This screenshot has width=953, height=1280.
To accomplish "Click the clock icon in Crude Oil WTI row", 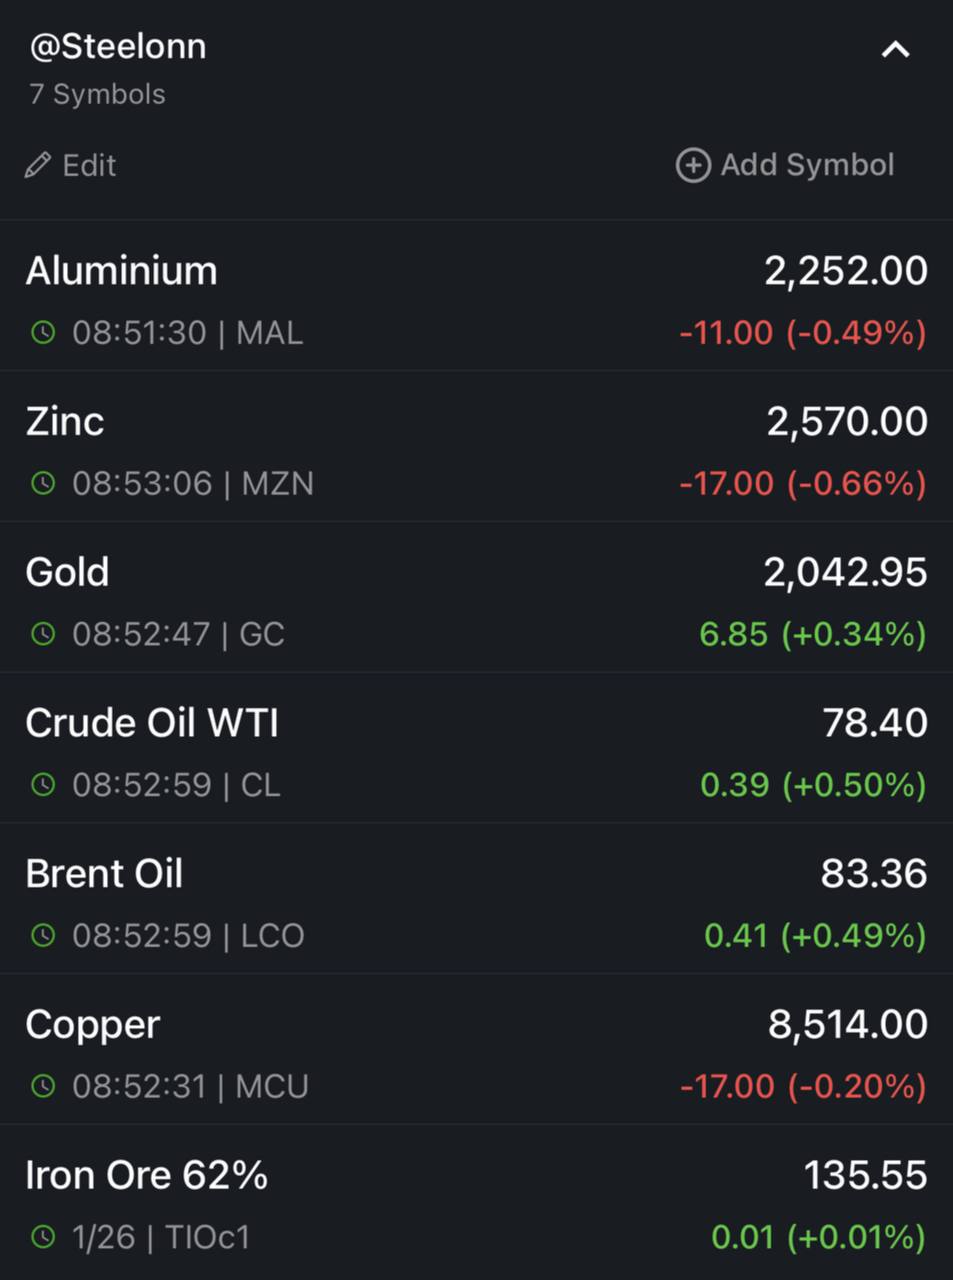I will point(43,785).
